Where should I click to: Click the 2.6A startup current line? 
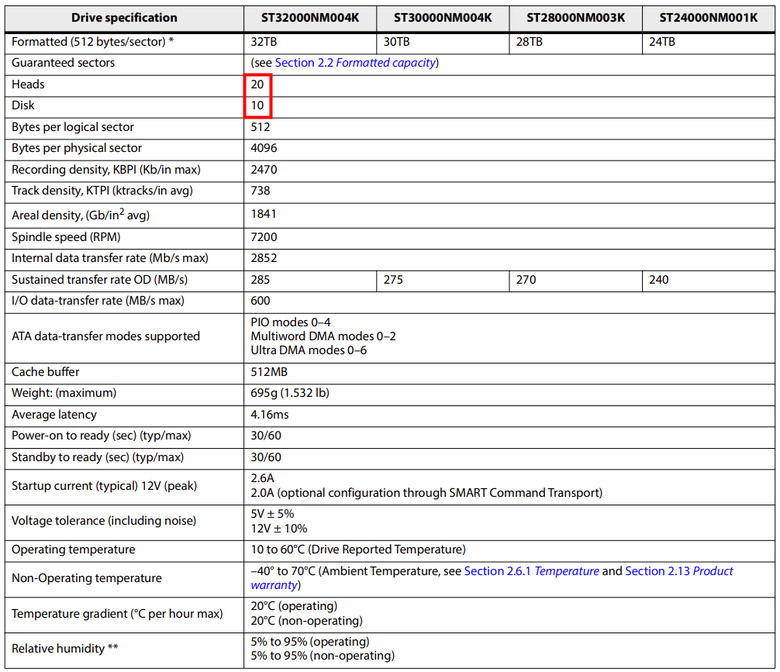pyautogui.click(x=262, y=478)
